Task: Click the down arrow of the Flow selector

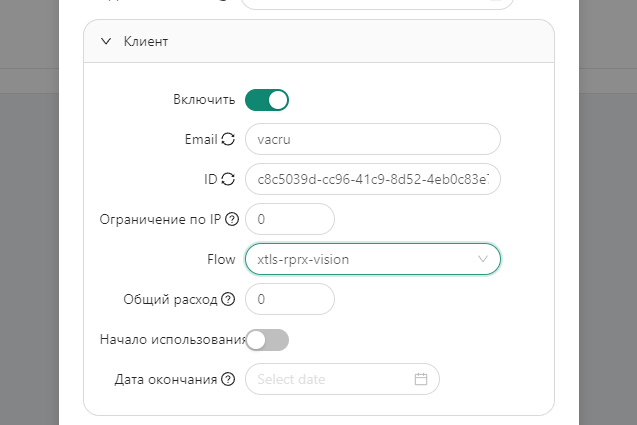Action: tap(483, 259)
